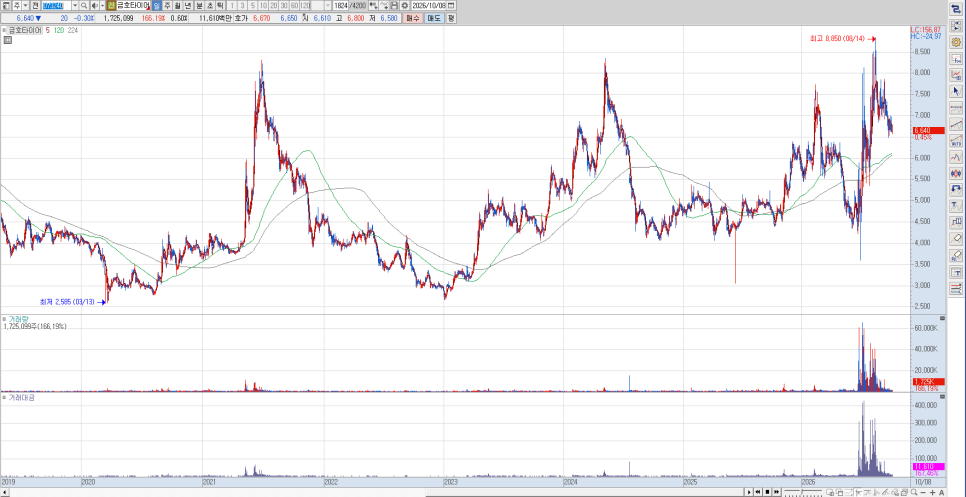Viewport: 966px width, 497px height.
Task: Click the minus zoom-out icon at bottom
Action: coord(923,492)
